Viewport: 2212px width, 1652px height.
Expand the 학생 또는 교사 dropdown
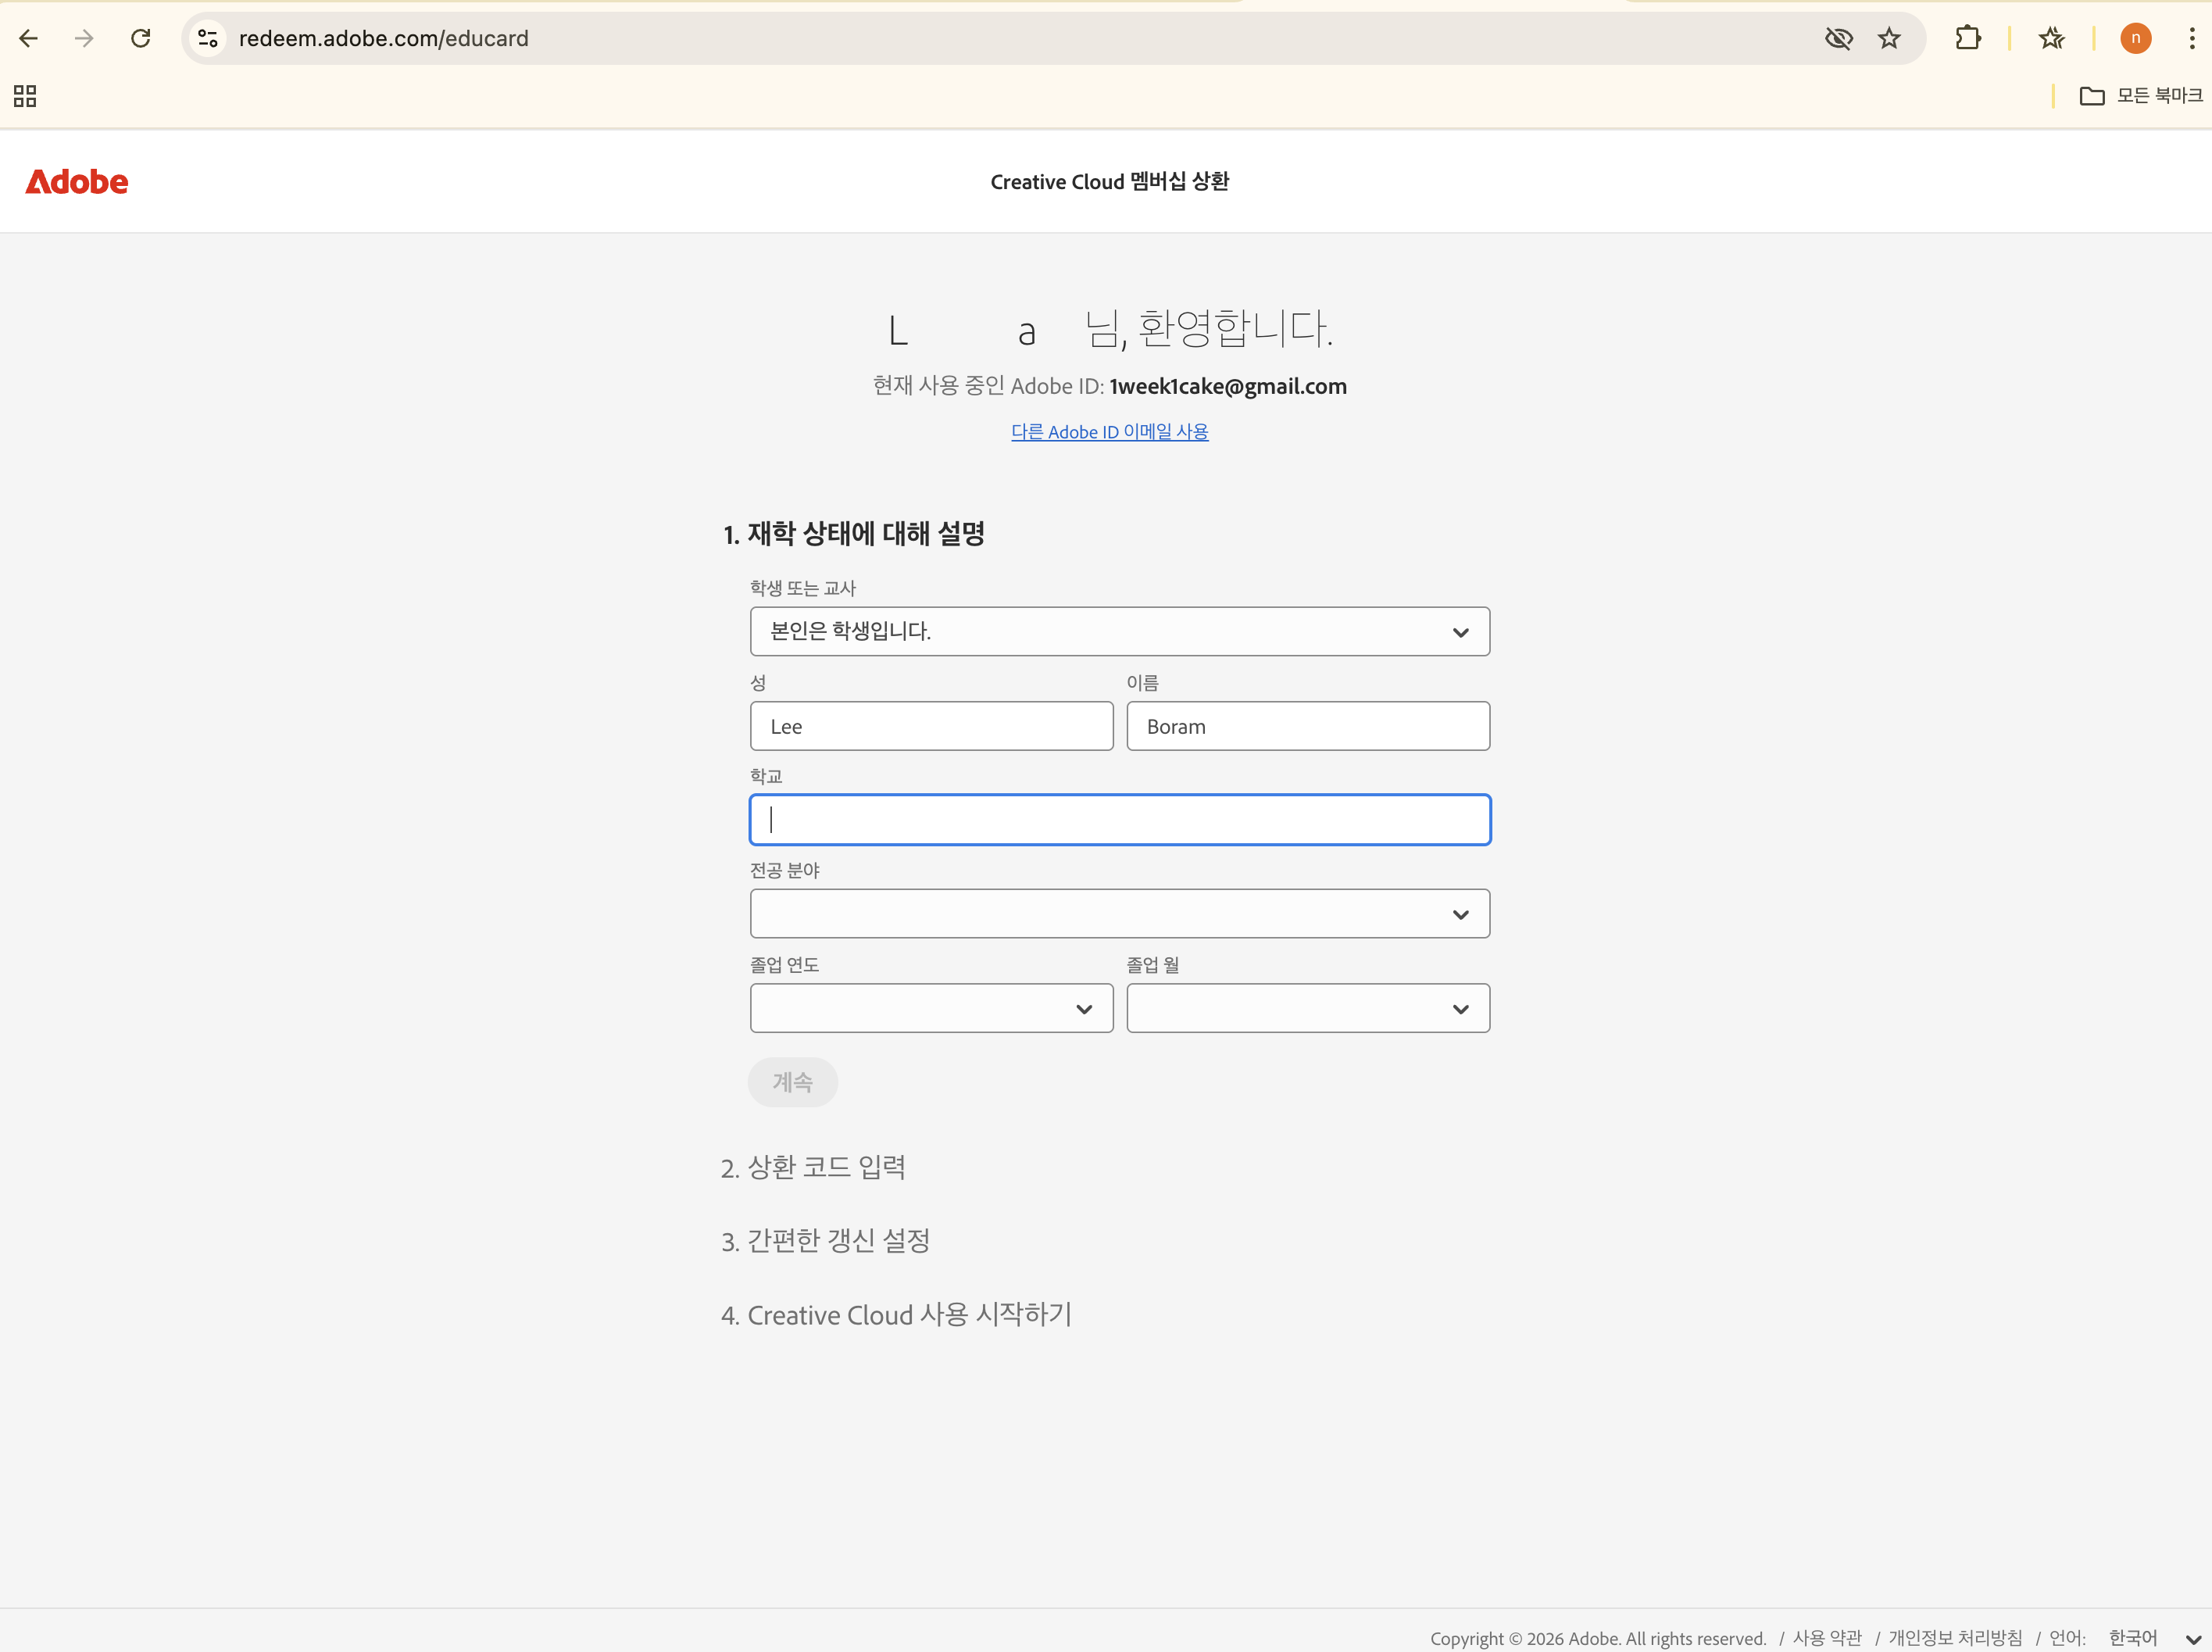pos(1119,631)
